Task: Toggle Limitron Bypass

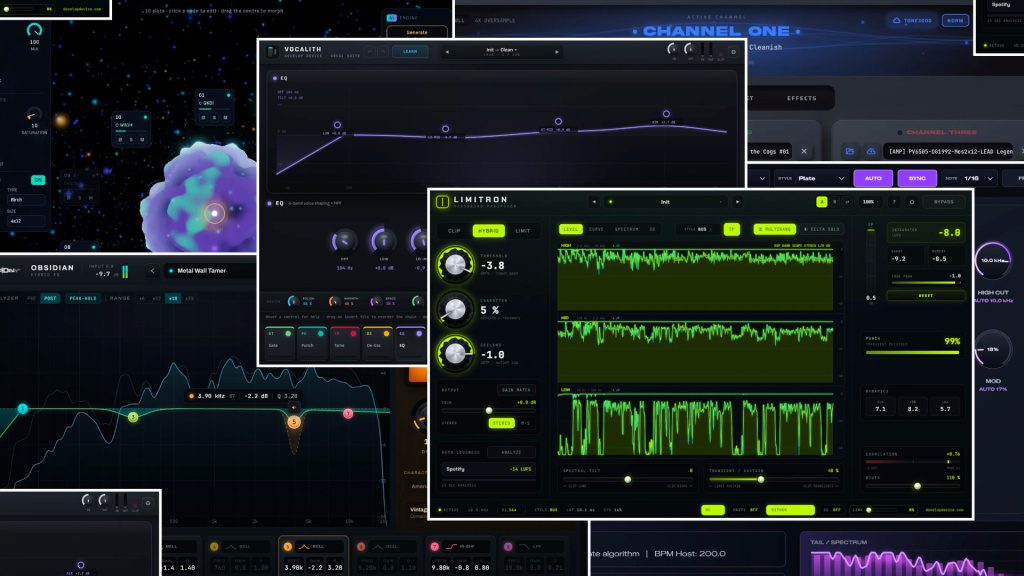Action: pyautogui.click(x=944, y=202)
